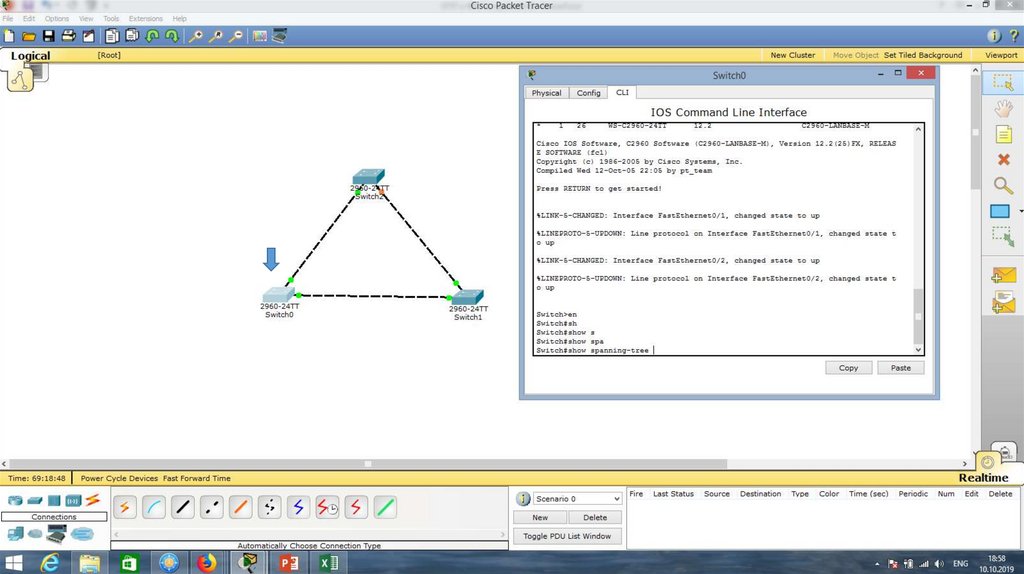Reset zoom with middle magnifier icon

[216, 36]
